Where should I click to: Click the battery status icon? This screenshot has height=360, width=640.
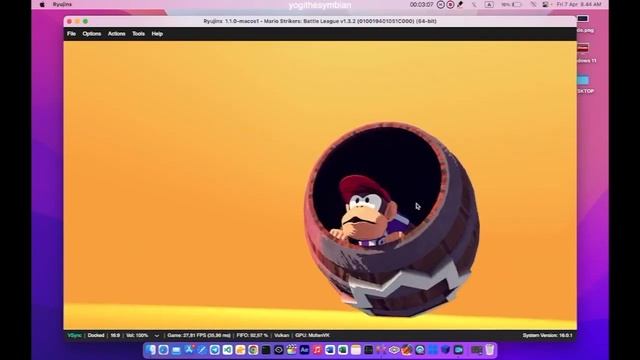coord(517,4)
